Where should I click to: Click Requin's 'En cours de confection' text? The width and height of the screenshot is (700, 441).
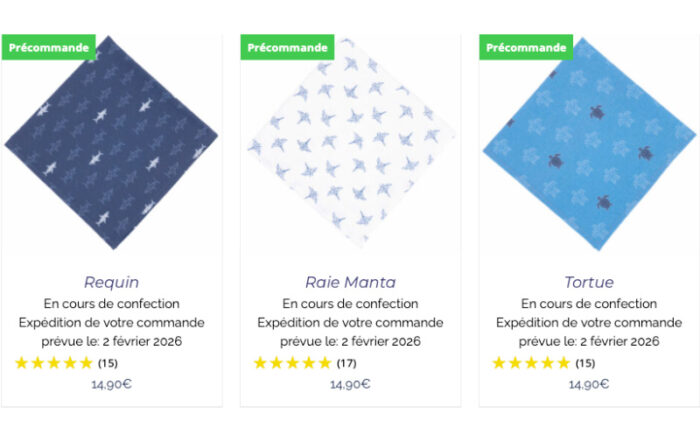[111, 304]
